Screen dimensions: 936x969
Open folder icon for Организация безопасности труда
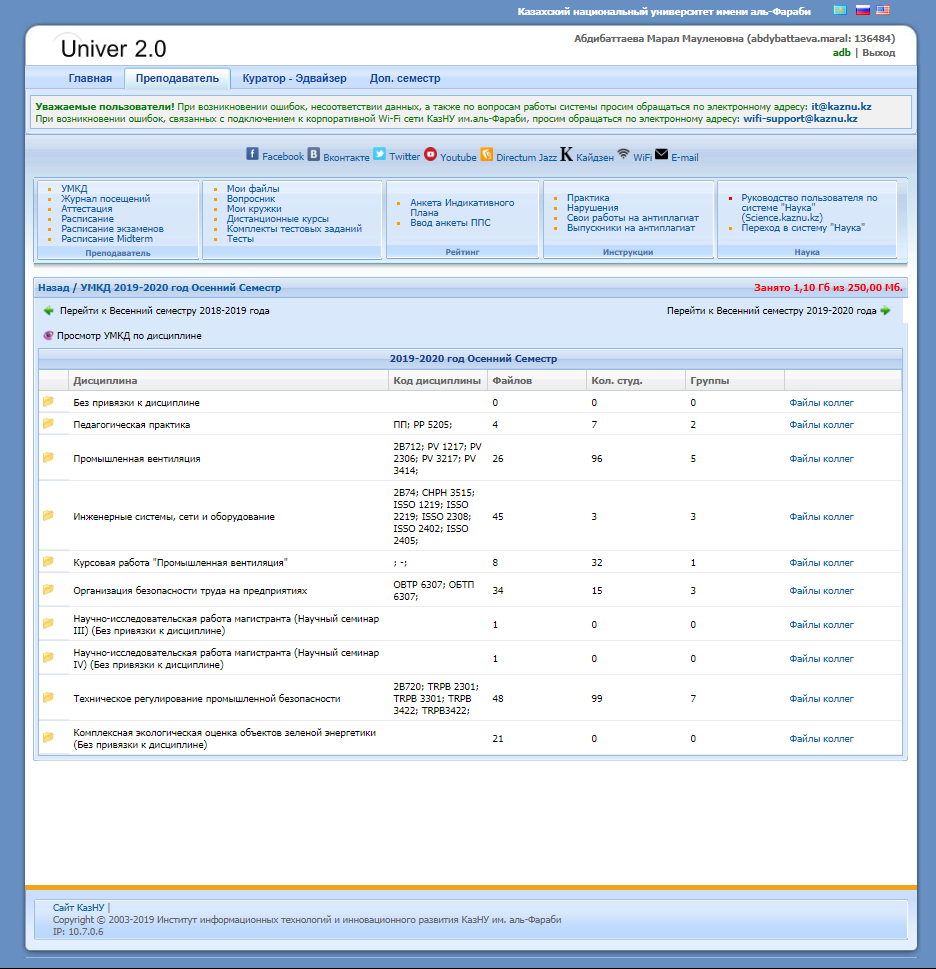pyautogui.click(x=48, y=590)
